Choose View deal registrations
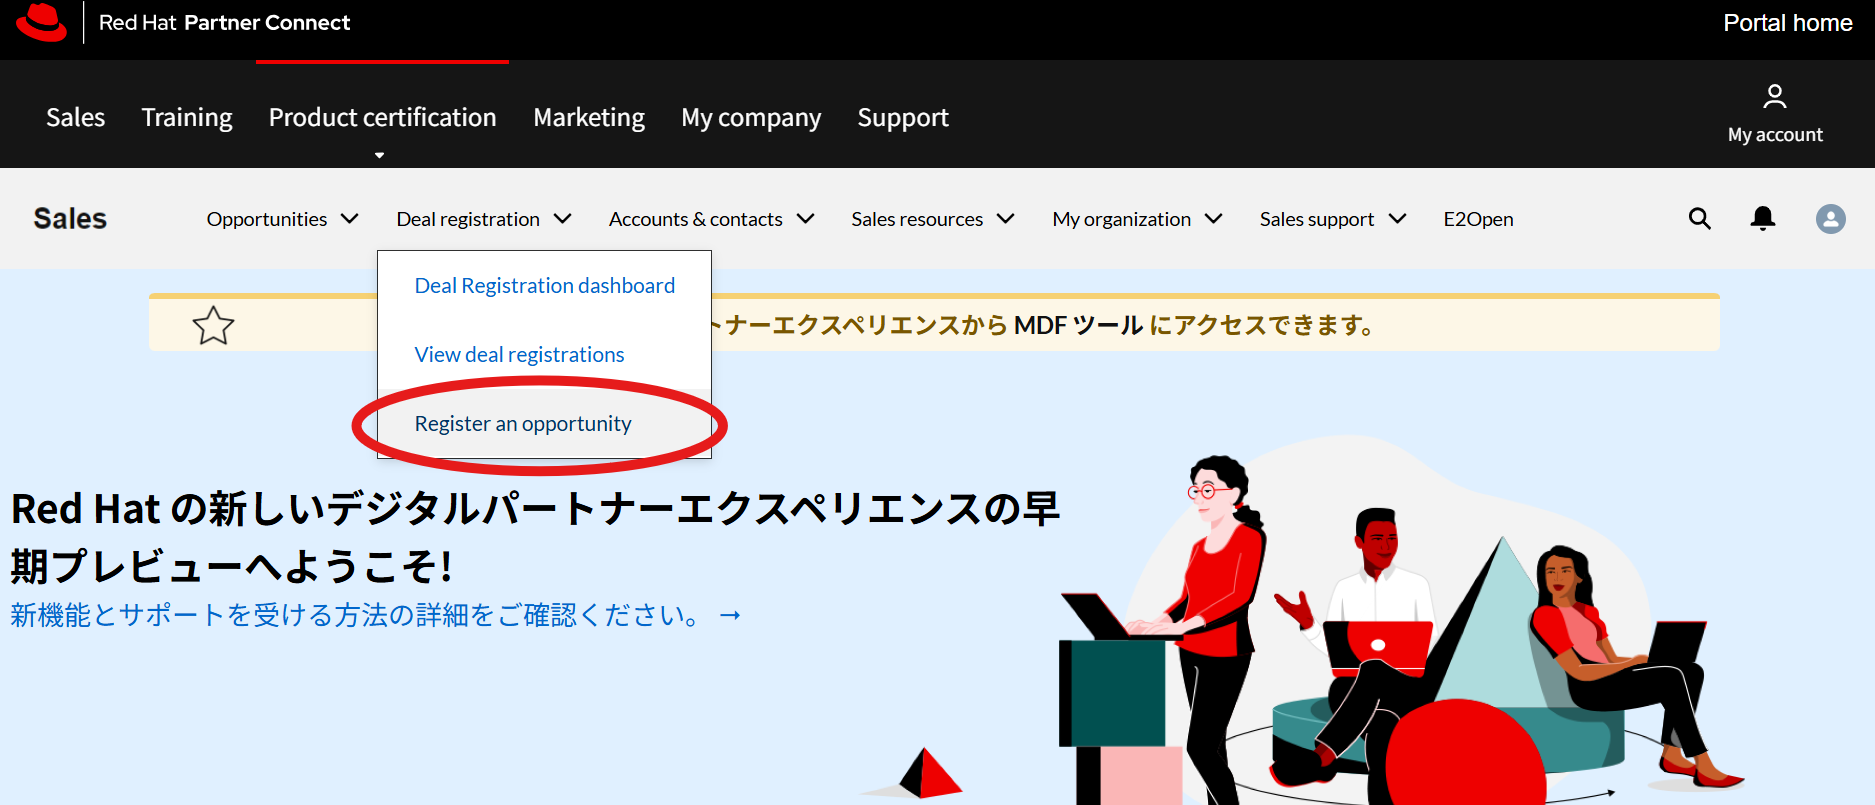 [519, 355]
